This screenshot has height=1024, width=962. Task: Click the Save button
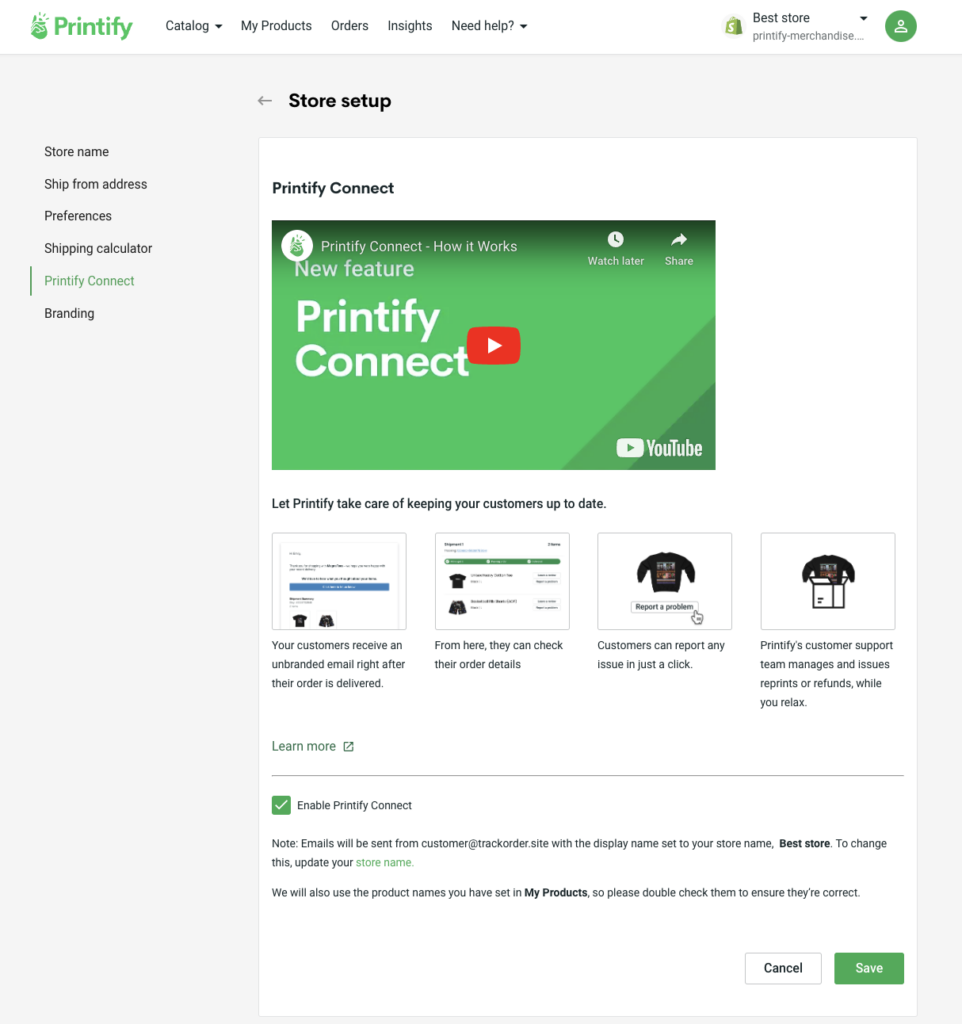point(869,968)
